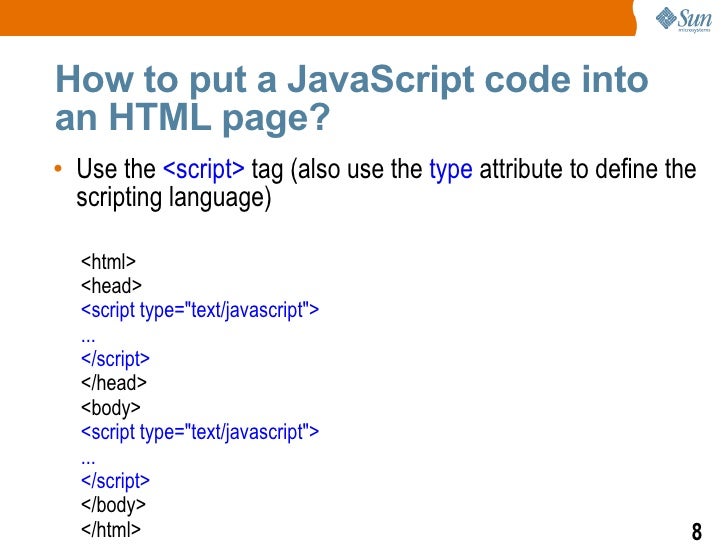
Task: Click the '<body>' opening tag line
Action: point(110,409)
